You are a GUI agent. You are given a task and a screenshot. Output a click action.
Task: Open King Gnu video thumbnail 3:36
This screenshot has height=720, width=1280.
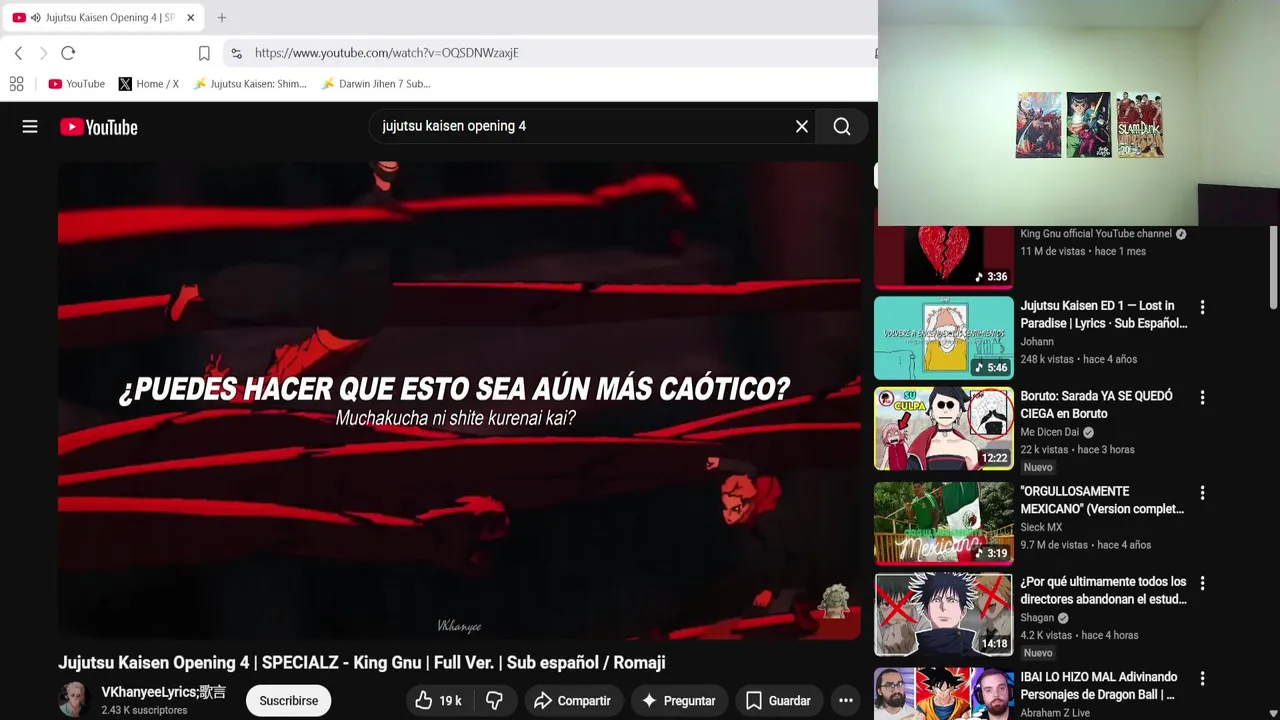point(944,258)
